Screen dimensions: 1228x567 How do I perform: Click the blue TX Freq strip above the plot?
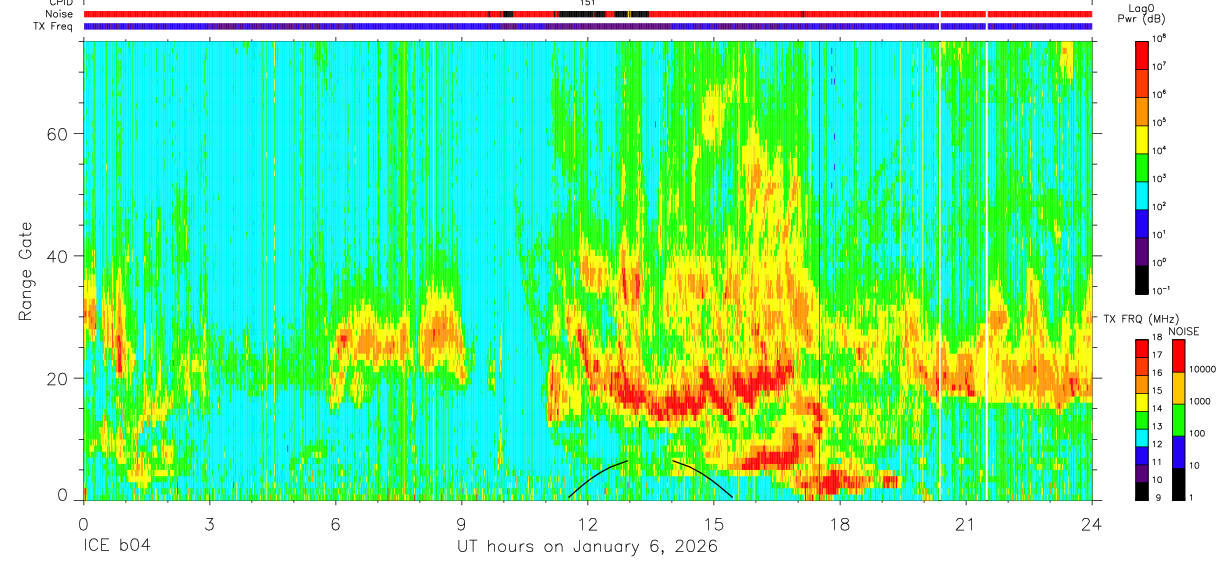pos(588,26)
